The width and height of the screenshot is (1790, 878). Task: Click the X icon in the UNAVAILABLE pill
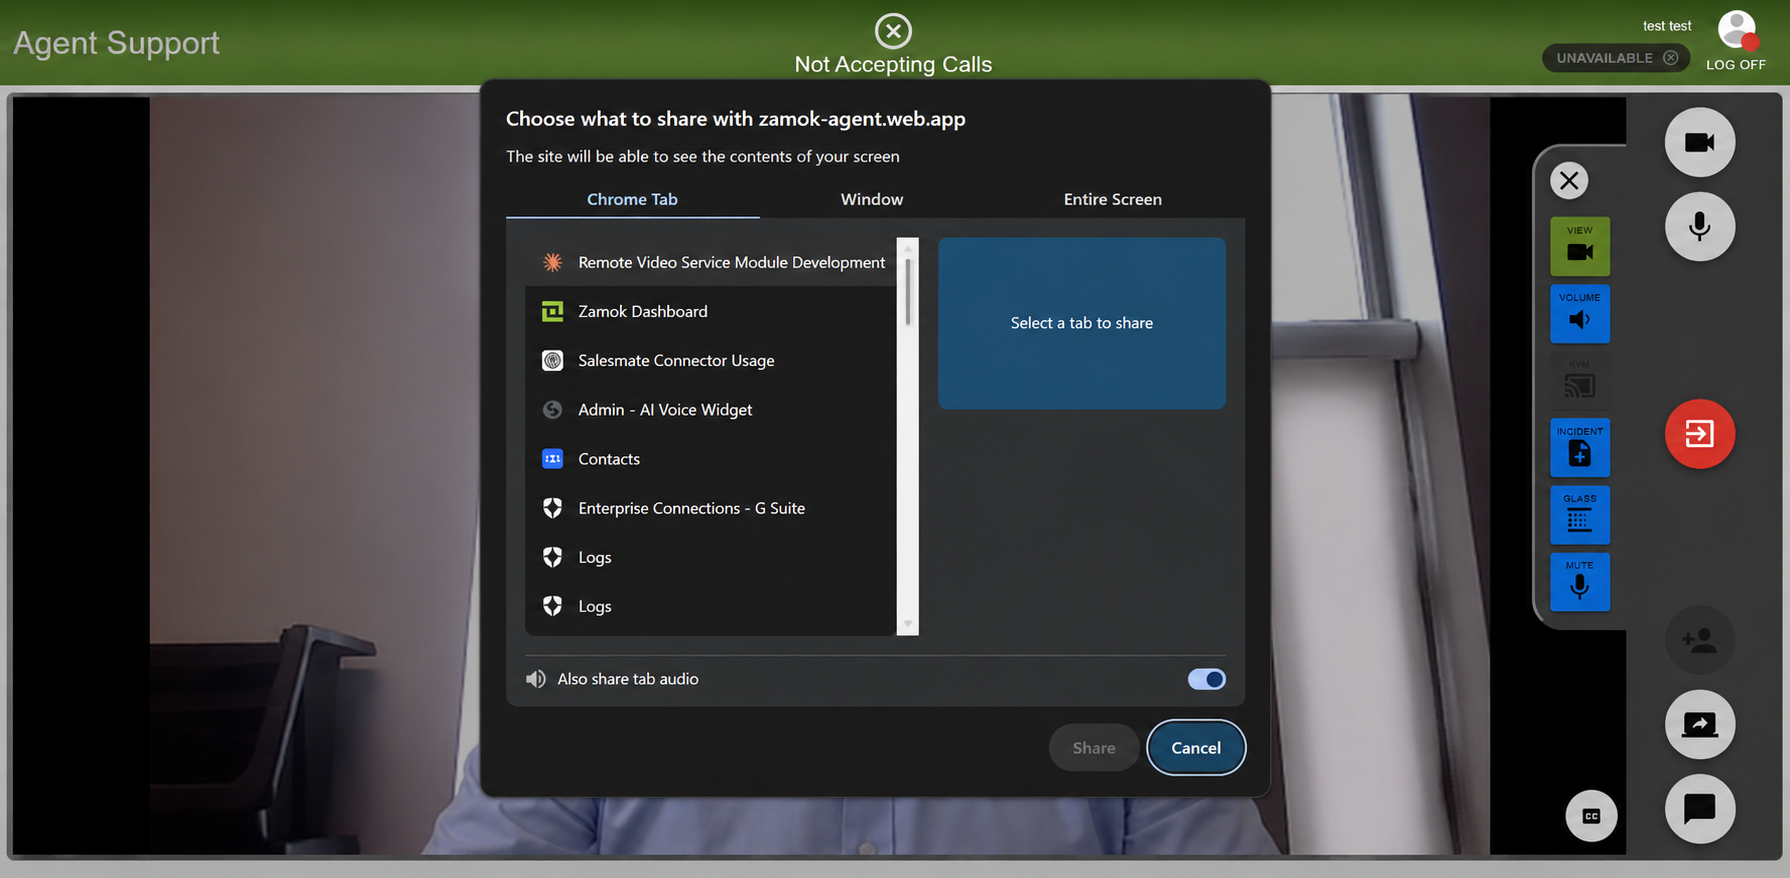point(1671,58)
